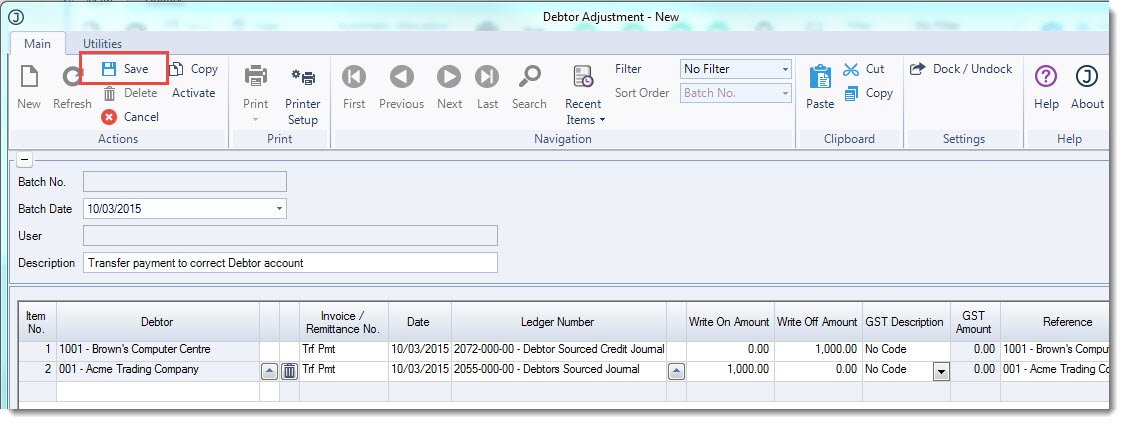The image size is (1124, 424).
Task: Click Activate in the Actions group
Action: pos(194,93)
